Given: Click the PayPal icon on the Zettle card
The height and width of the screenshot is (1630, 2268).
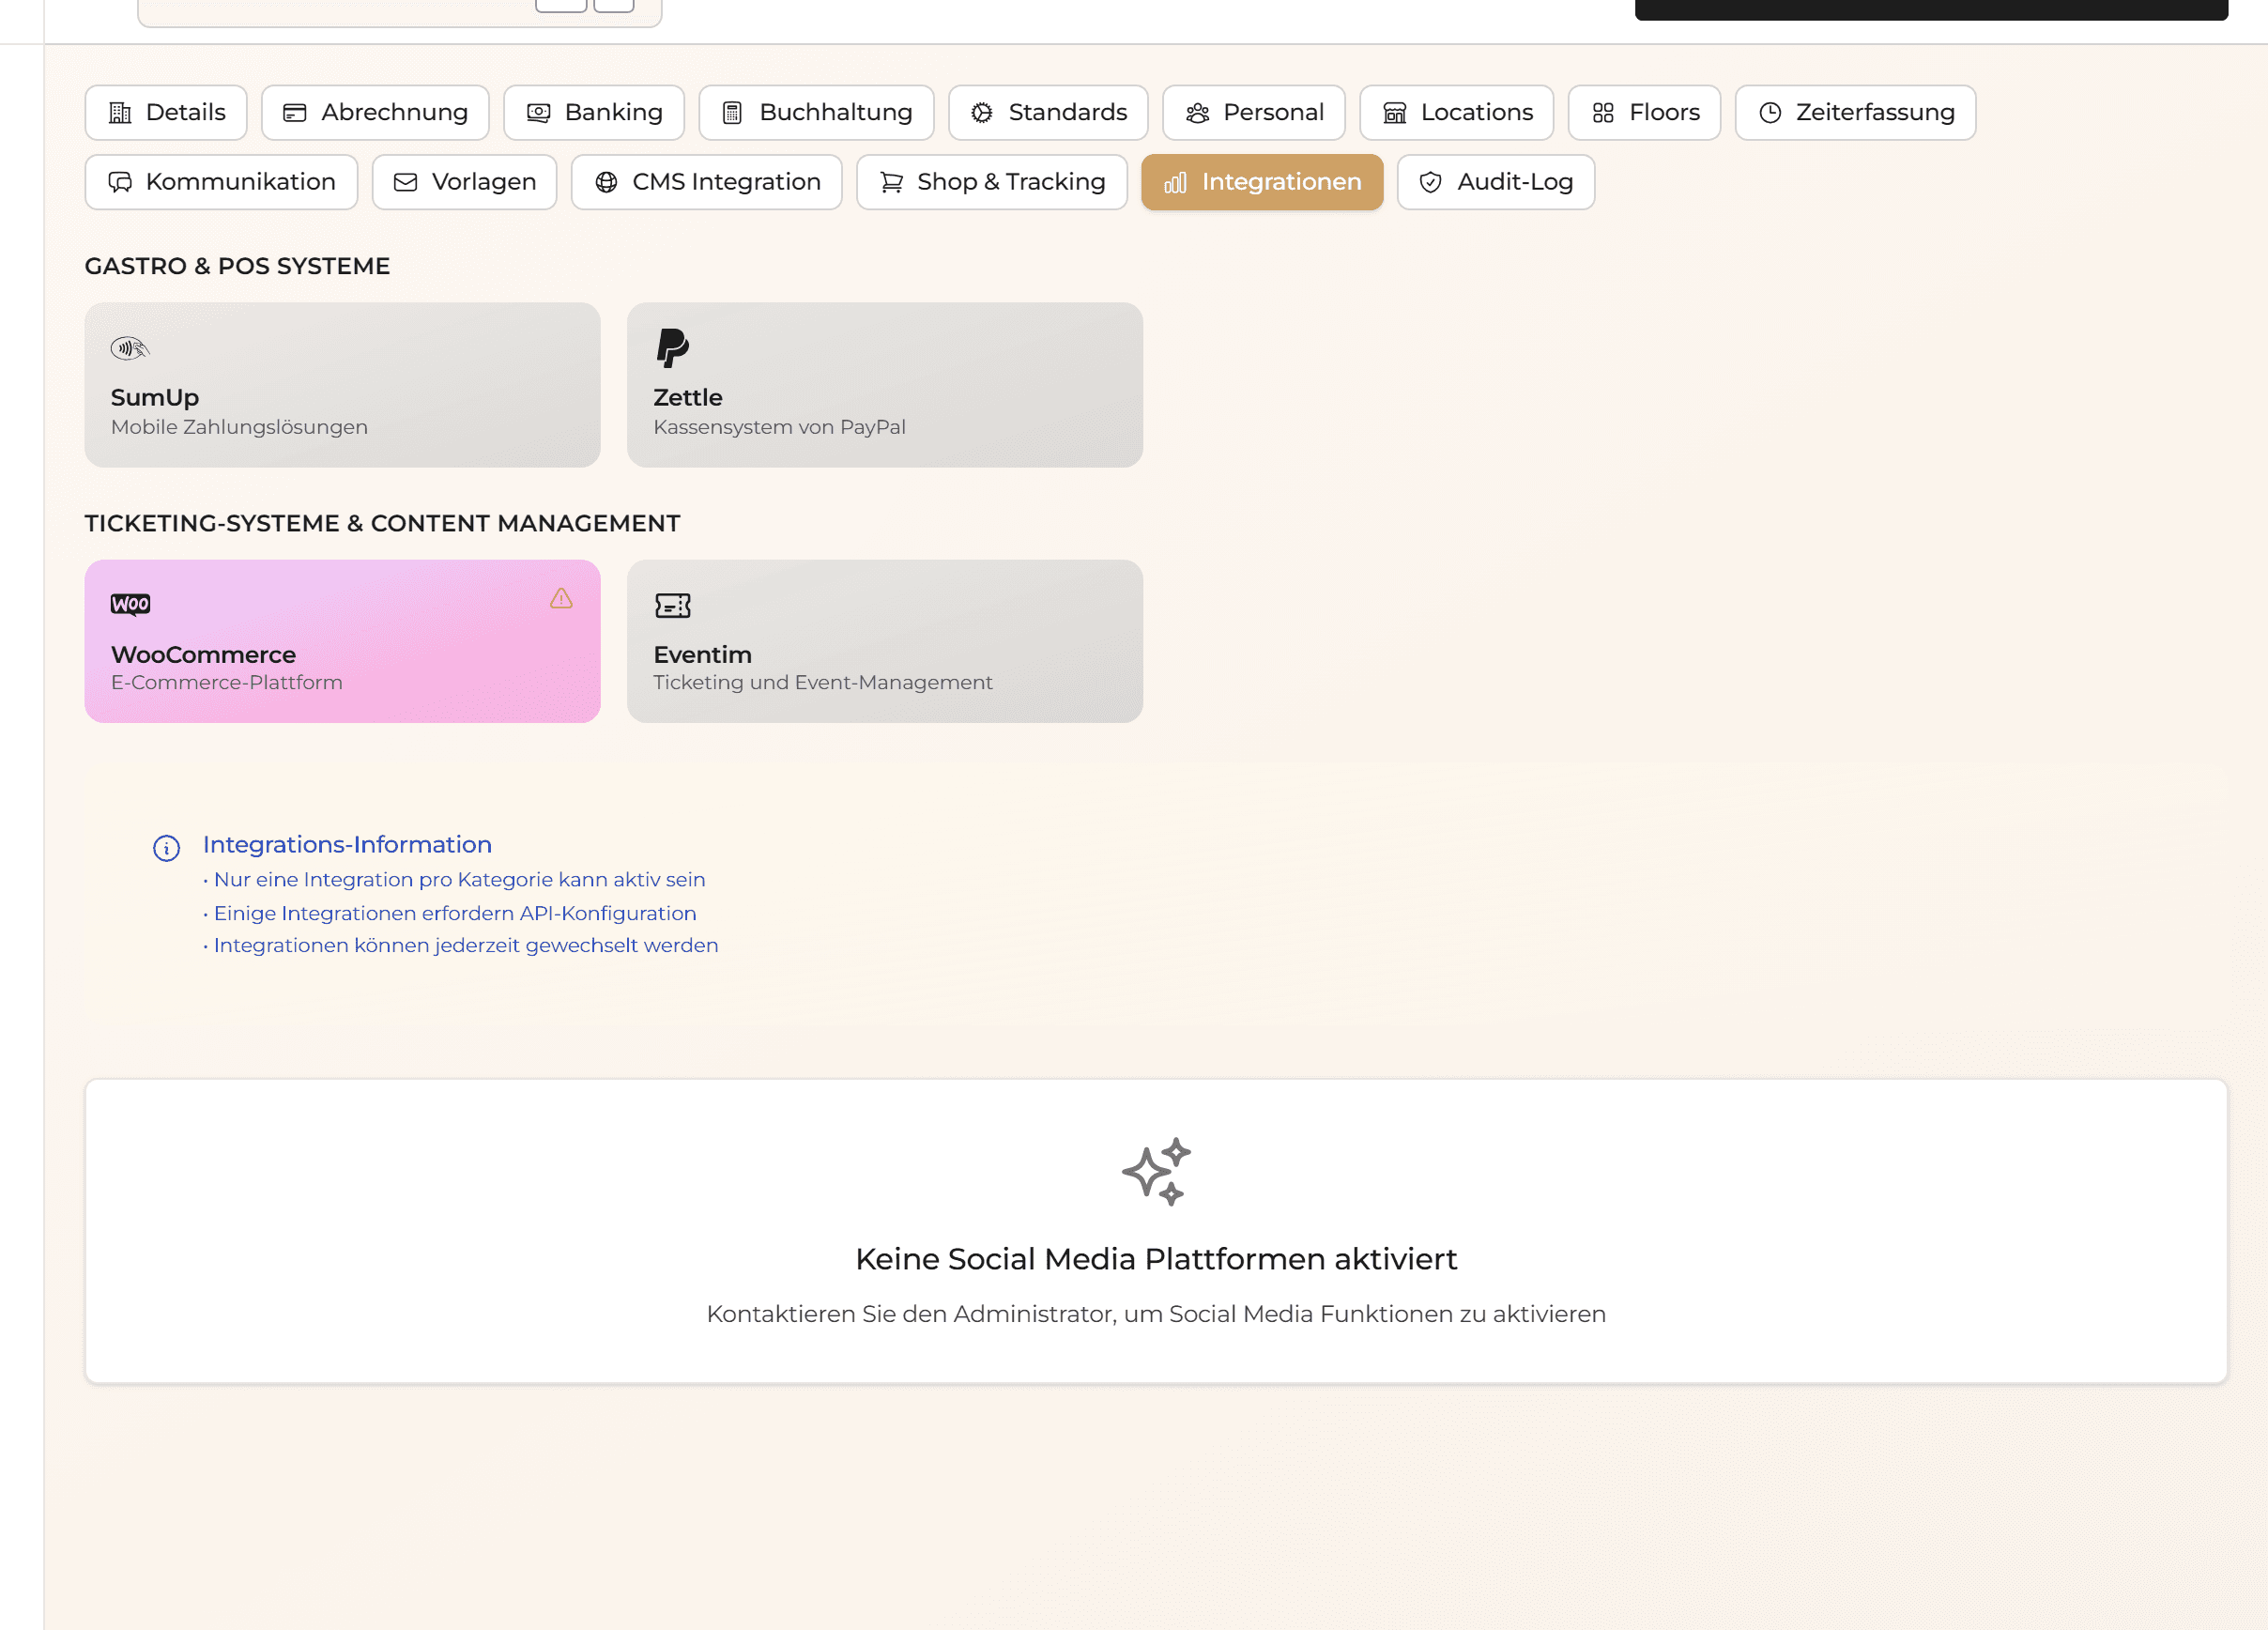Looking at the screenshot, I should coord(673,347).
